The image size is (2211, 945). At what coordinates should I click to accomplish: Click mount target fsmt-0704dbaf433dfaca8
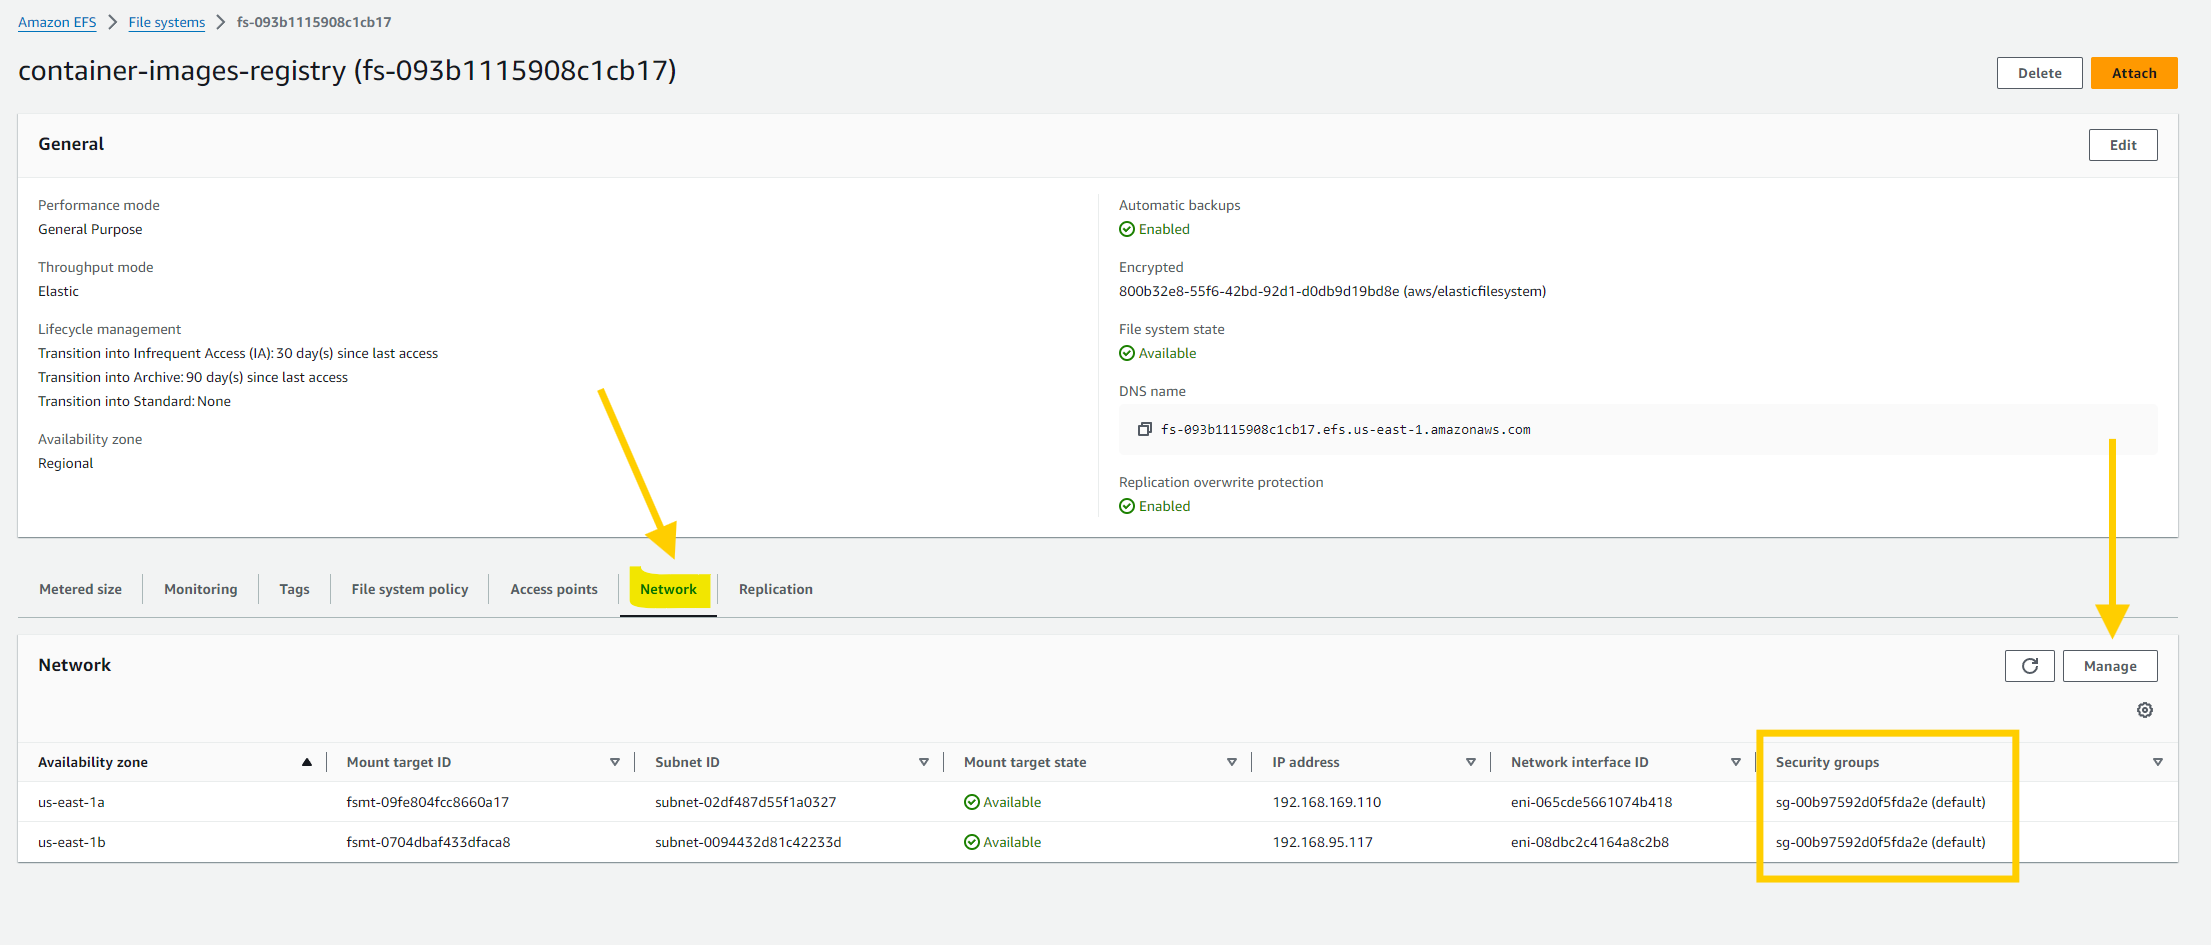[428, 842]
